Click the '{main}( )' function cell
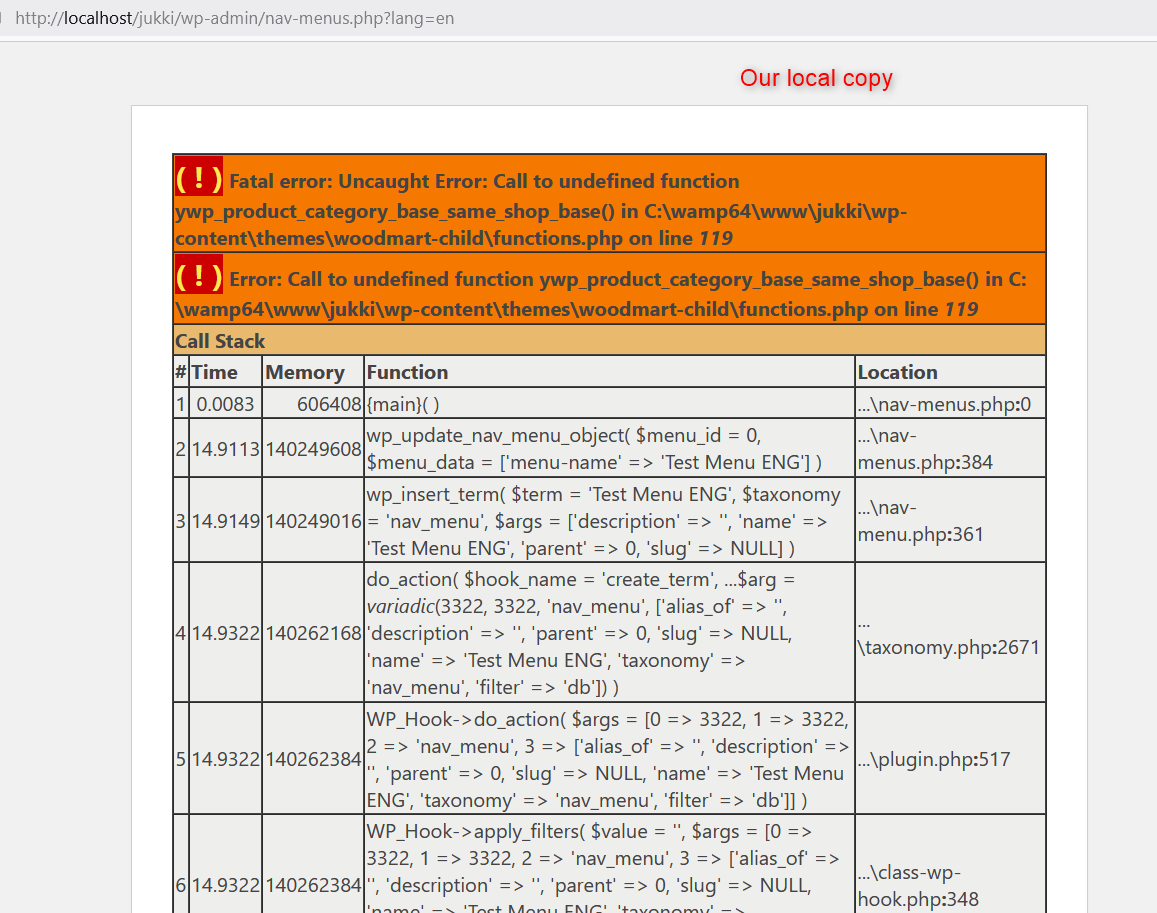Image resolution: width=1157 pixels, height=913 pixels. tap(609, 404)
